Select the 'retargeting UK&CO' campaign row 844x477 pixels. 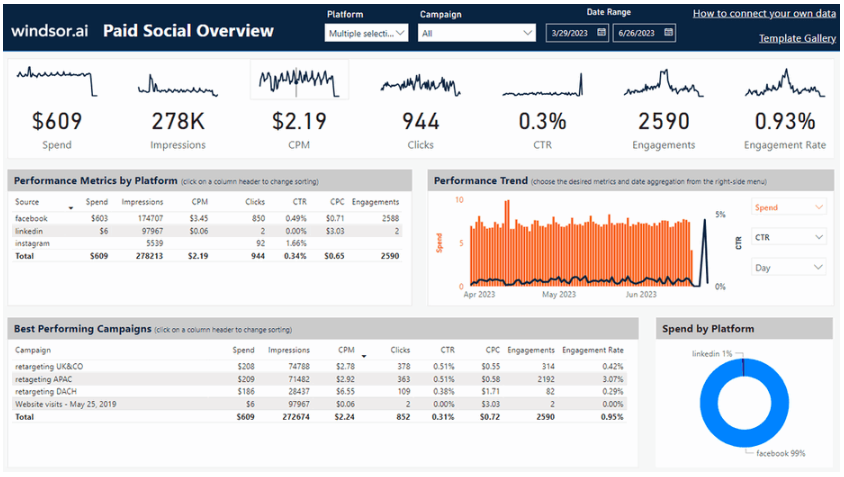[320, 366]
